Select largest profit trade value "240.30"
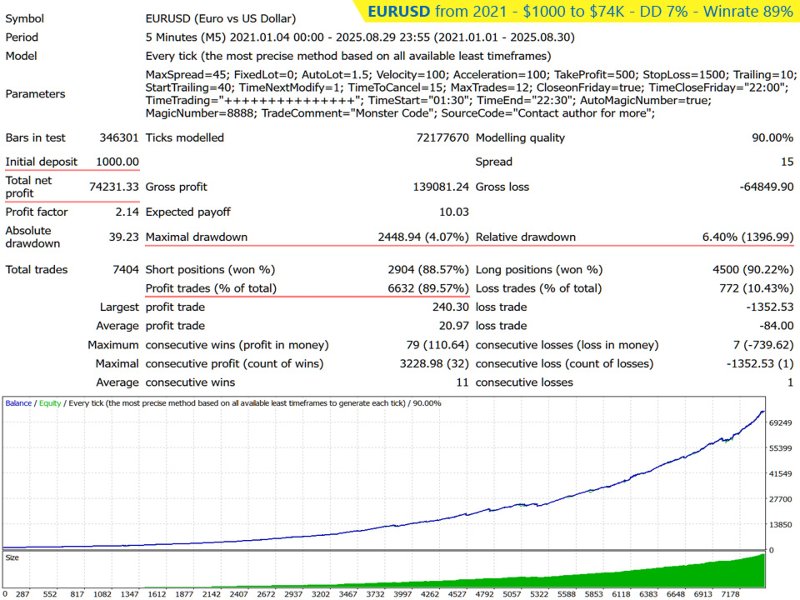Screen dimensions: 800x600 point(451,307)
